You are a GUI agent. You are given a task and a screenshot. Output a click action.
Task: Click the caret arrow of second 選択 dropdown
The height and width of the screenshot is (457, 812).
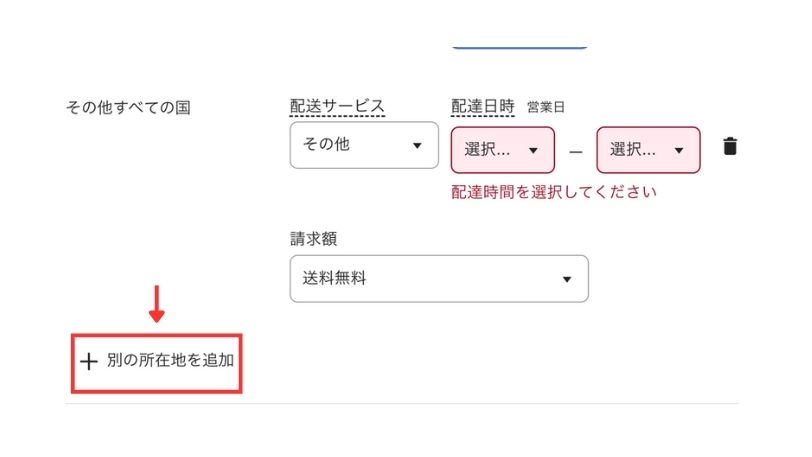pyautogui.click(x=680, y=151)
